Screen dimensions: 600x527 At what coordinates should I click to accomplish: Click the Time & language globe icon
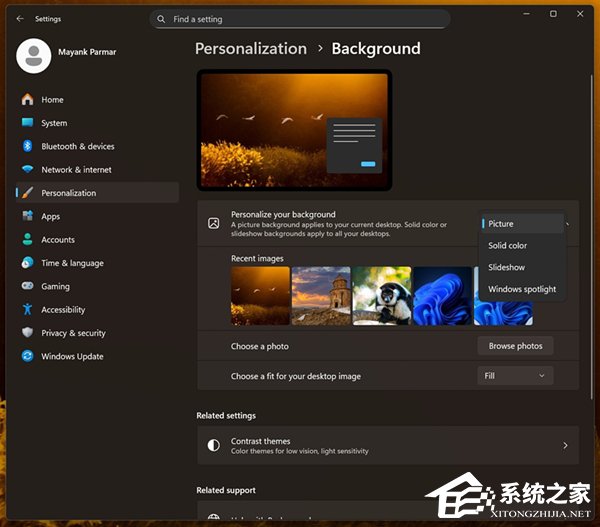pyautogui.click(x=28, y=263)
